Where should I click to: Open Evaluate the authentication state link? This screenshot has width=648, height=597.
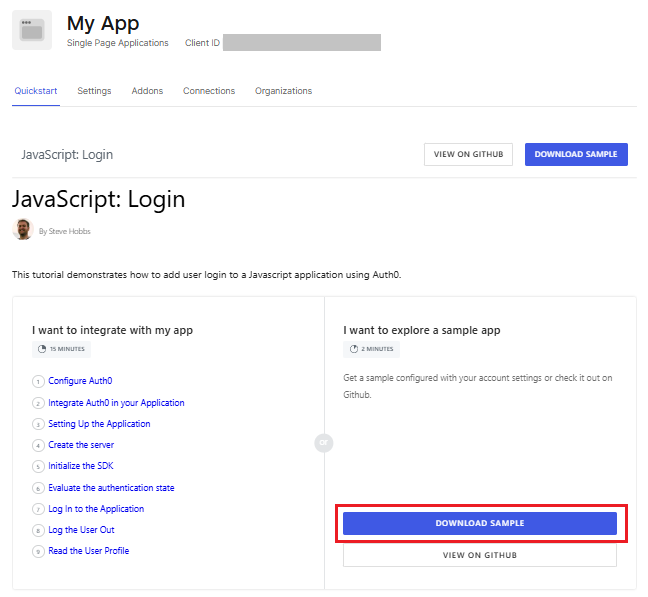(111, 488)
